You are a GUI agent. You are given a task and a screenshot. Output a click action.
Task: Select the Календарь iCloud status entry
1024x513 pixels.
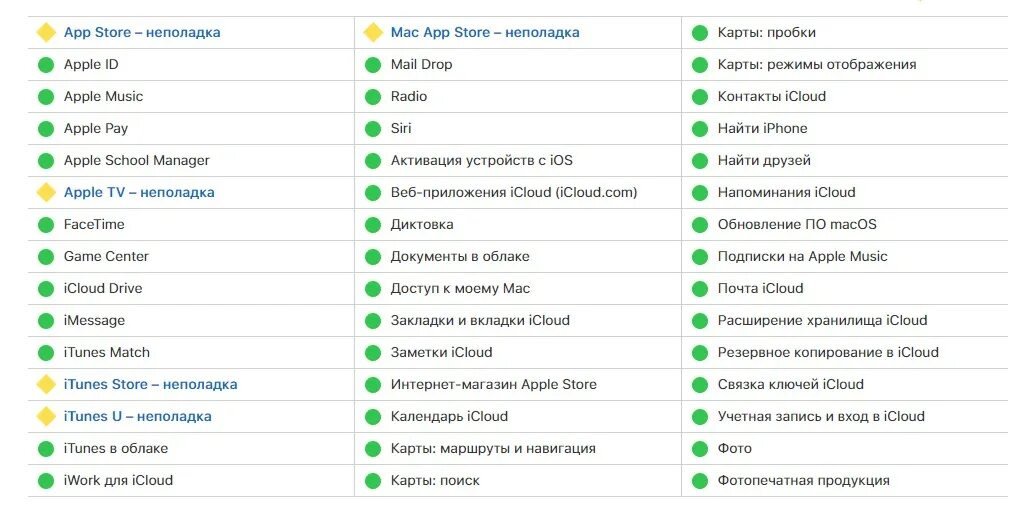[x=519, y=416]
